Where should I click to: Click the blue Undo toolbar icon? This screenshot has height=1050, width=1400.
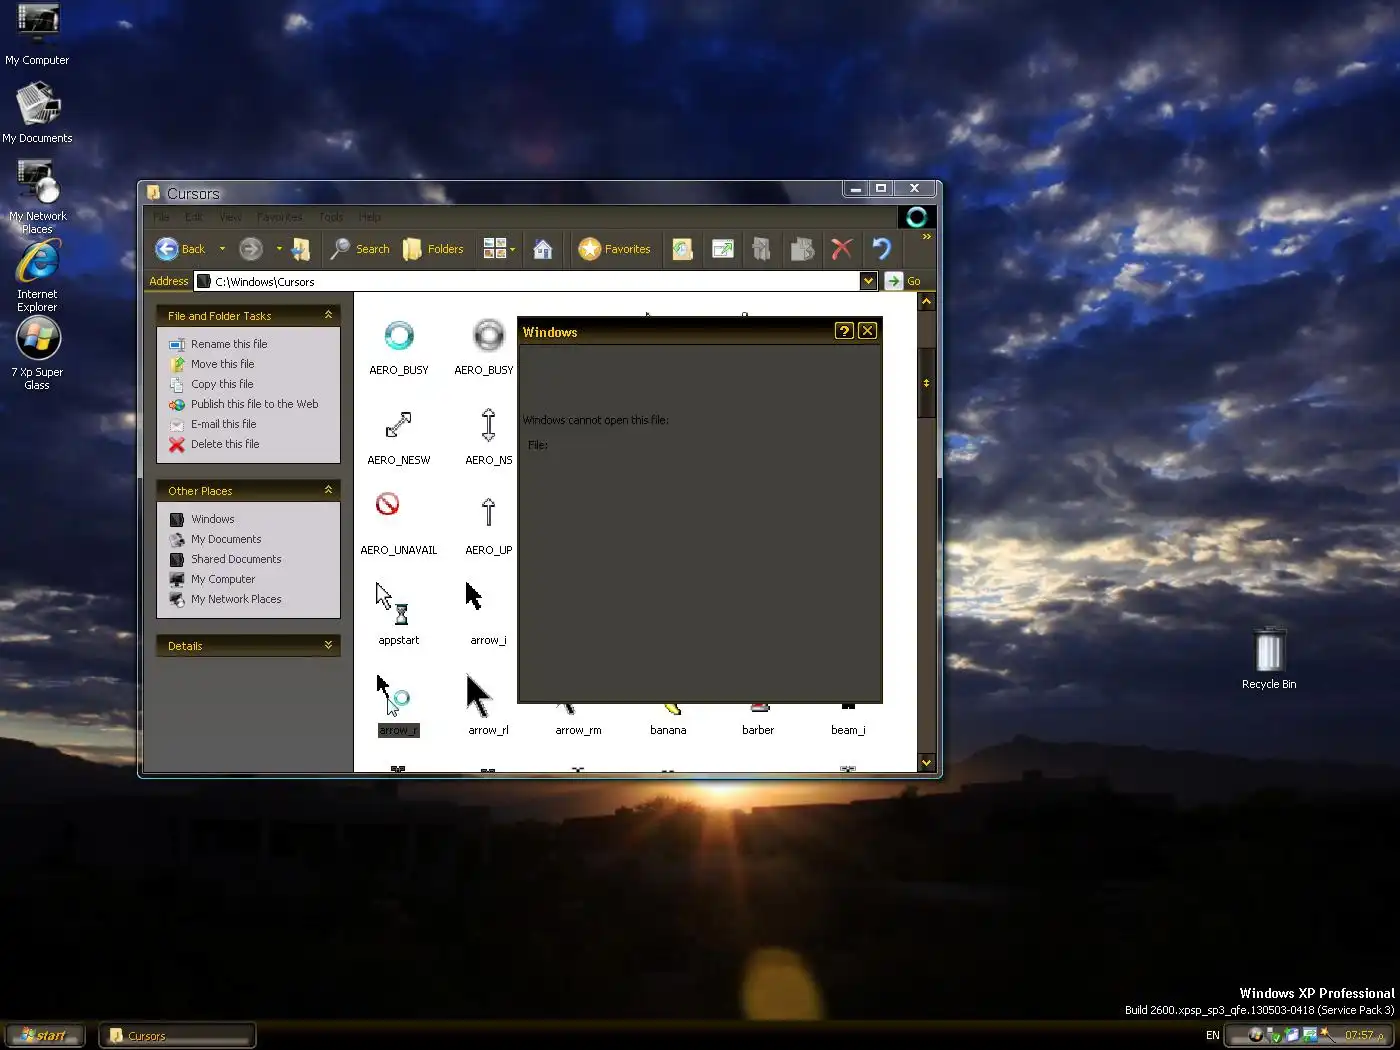coord(881,249)
